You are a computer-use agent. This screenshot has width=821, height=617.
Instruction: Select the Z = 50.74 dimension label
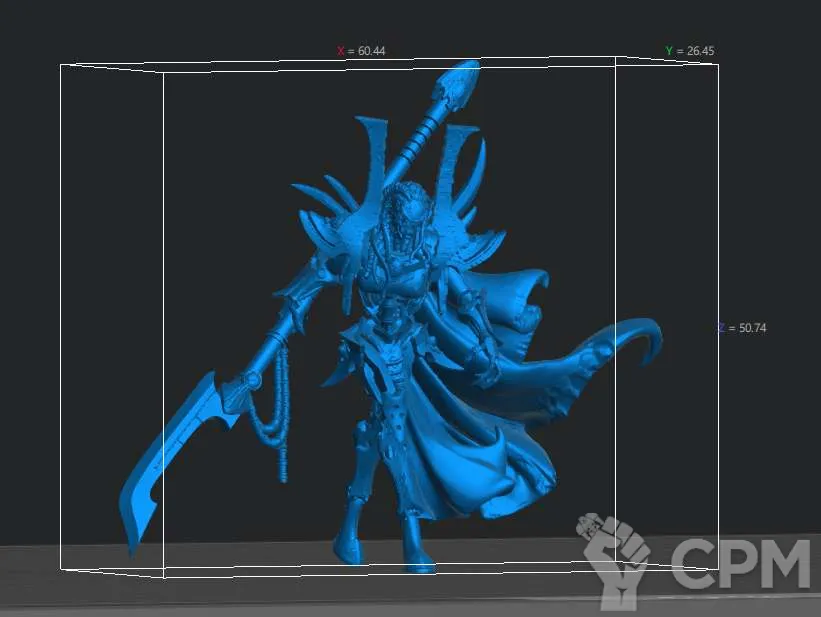tap(742, 328)
